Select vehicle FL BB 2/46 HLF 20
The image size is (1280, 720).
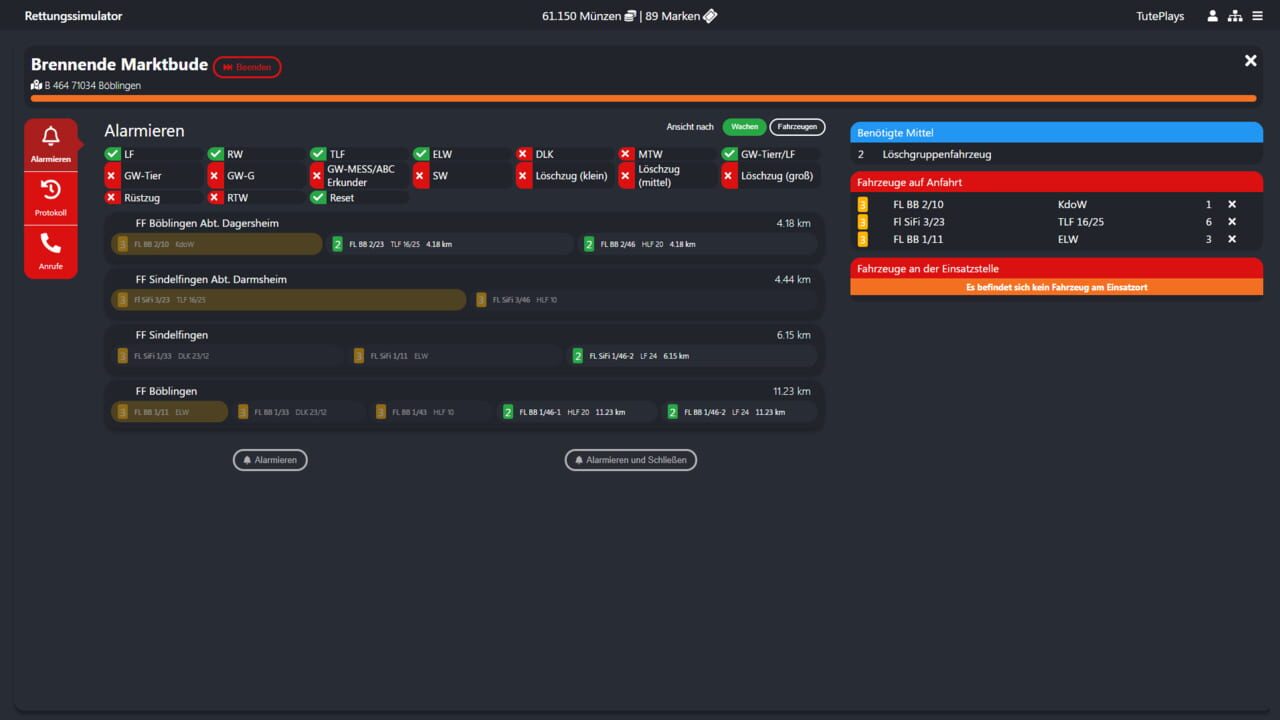pos(700,244)
